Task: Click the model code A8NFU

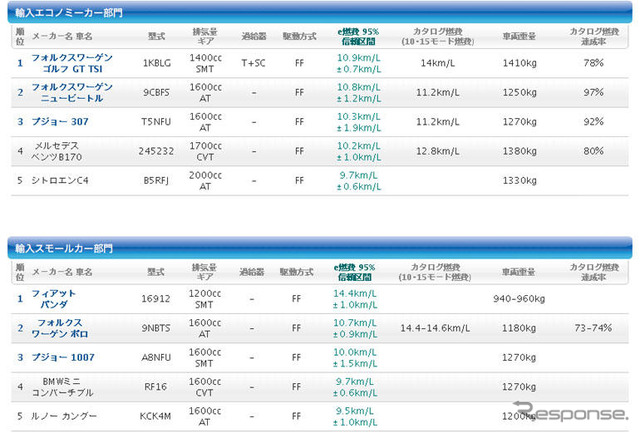Action: (x=156, y=358)
